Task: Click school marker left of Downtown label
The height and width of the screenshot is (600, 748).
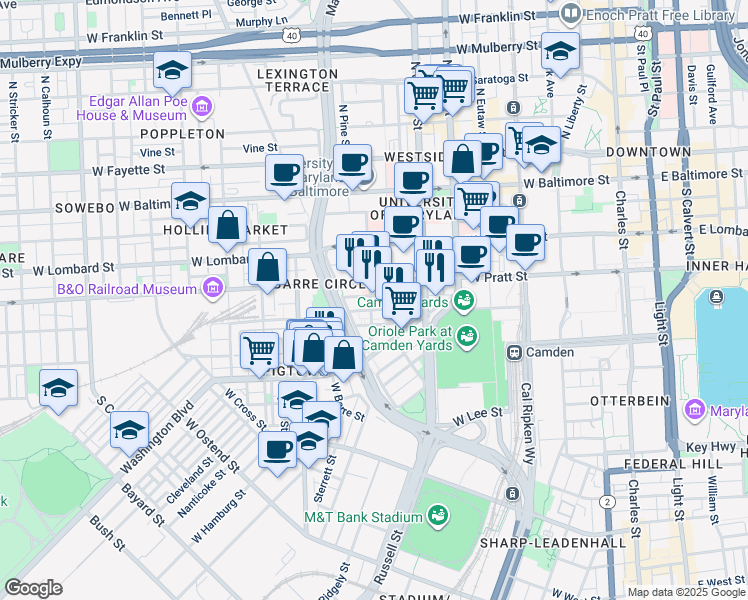Action: coord(541,146)
